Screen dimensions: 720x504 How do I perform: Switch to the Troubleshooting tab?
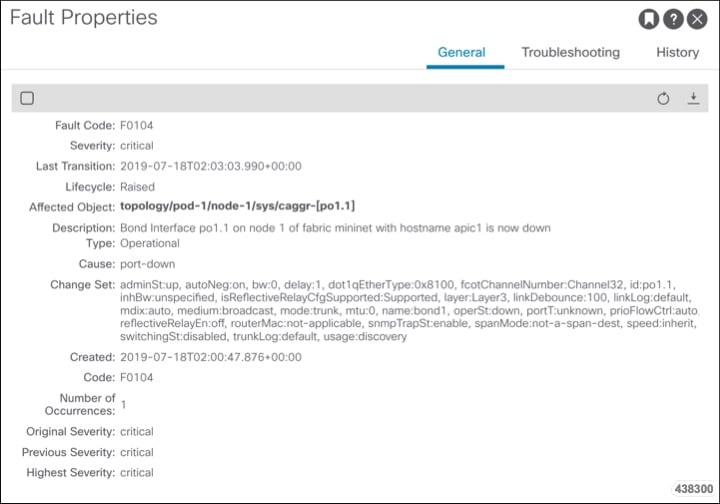(570, 52)
